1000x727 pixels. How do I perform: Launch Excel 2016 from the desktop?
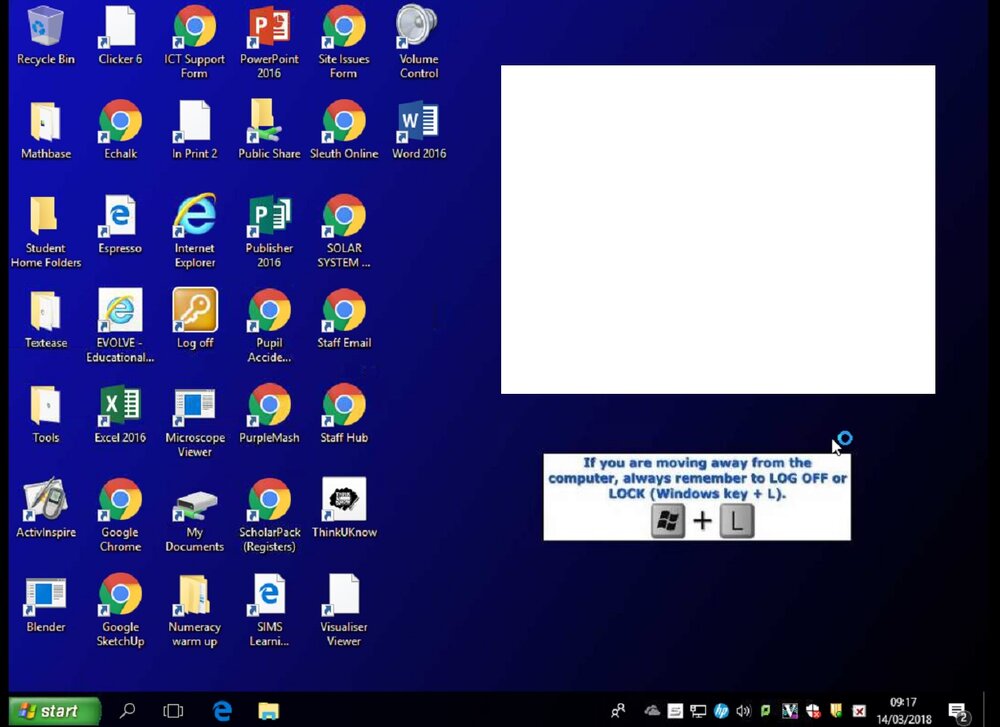pyautogui.click(x=120, y=414)
